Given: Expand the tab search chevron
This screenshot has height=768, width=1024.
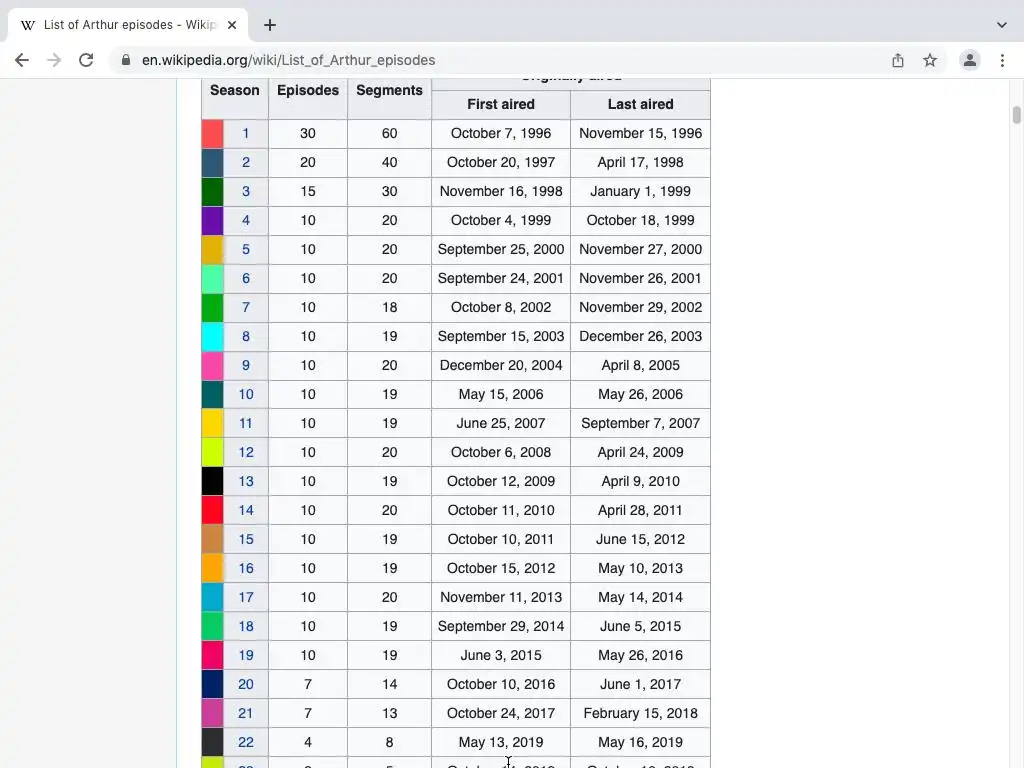Looking at the screenshot, I should [1002, 25].
